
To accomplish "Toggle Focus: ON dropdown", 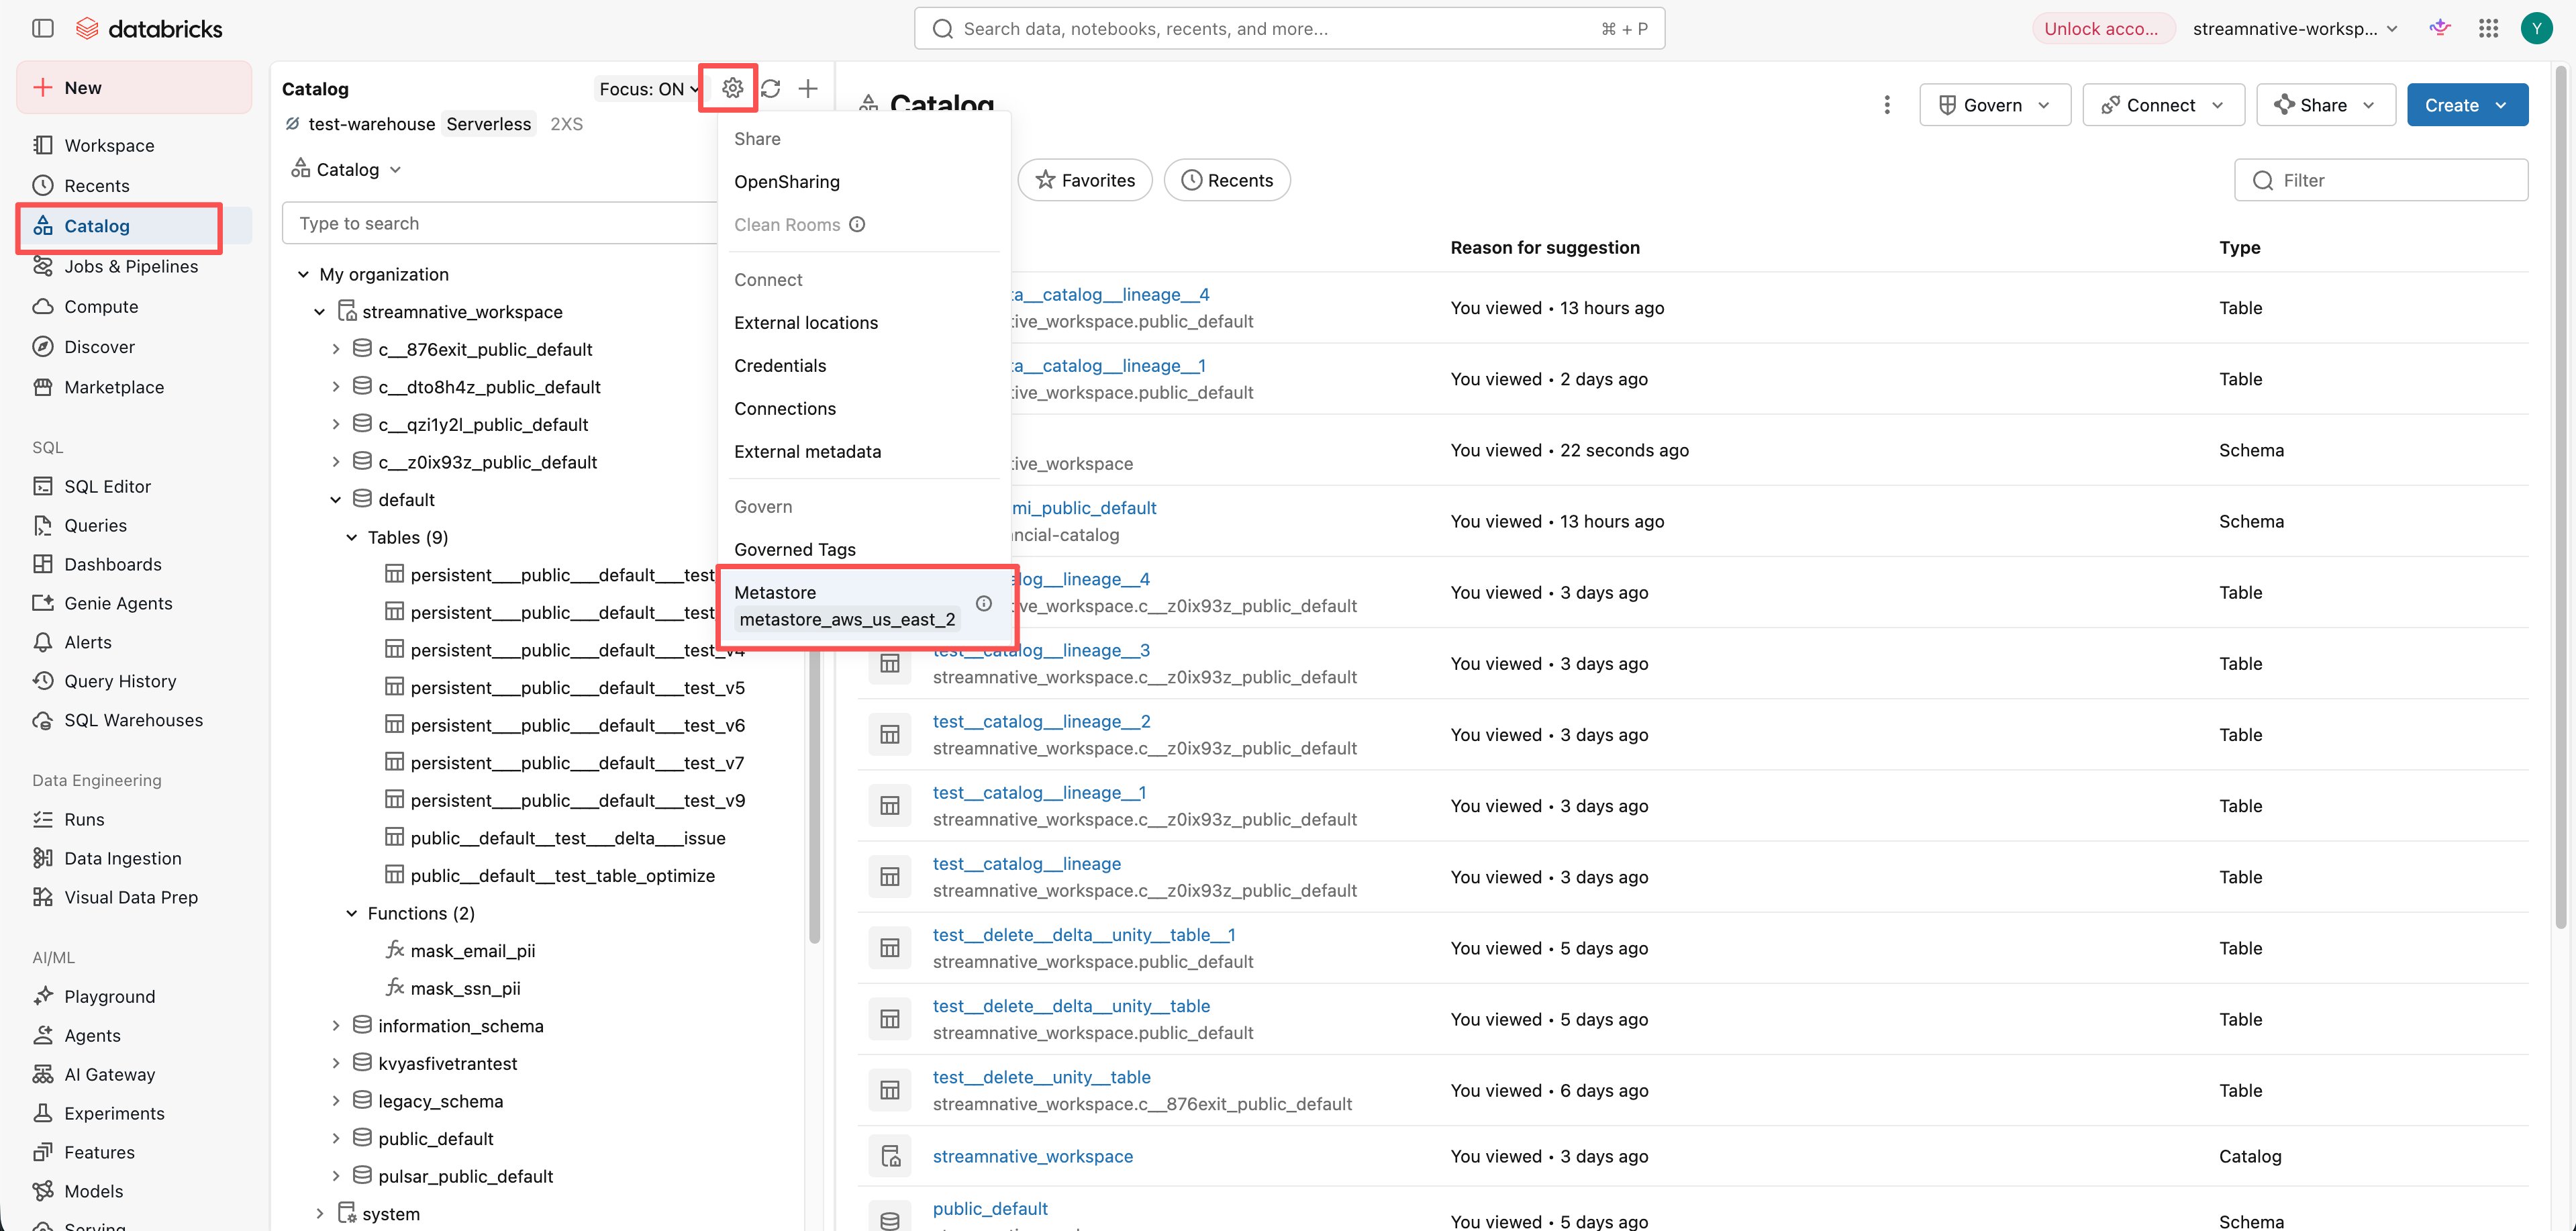I will pyautogui.click(x=648, y=89).
